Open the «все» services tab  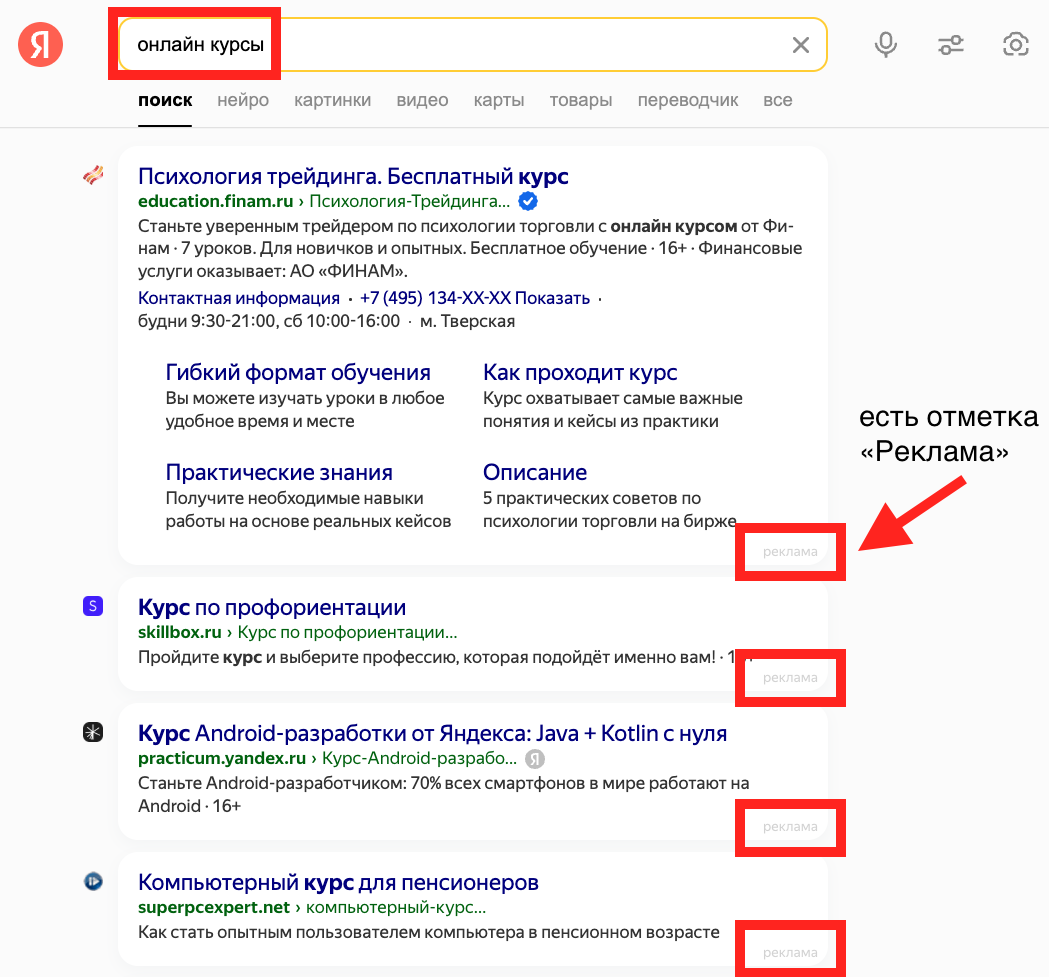click(777, 100)
